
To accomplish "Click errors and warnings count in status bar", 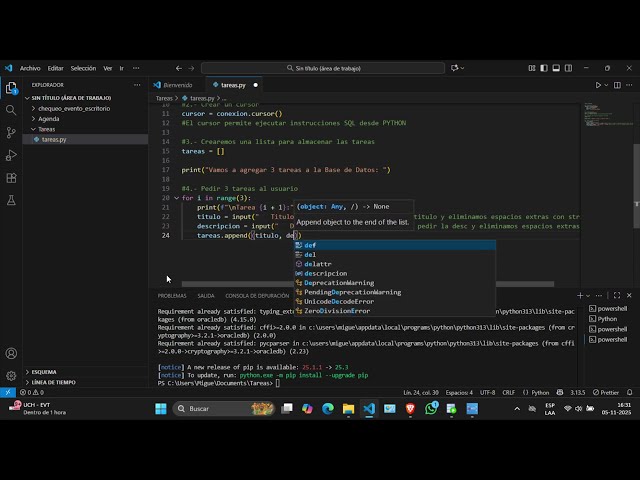I will pos(32,392).
